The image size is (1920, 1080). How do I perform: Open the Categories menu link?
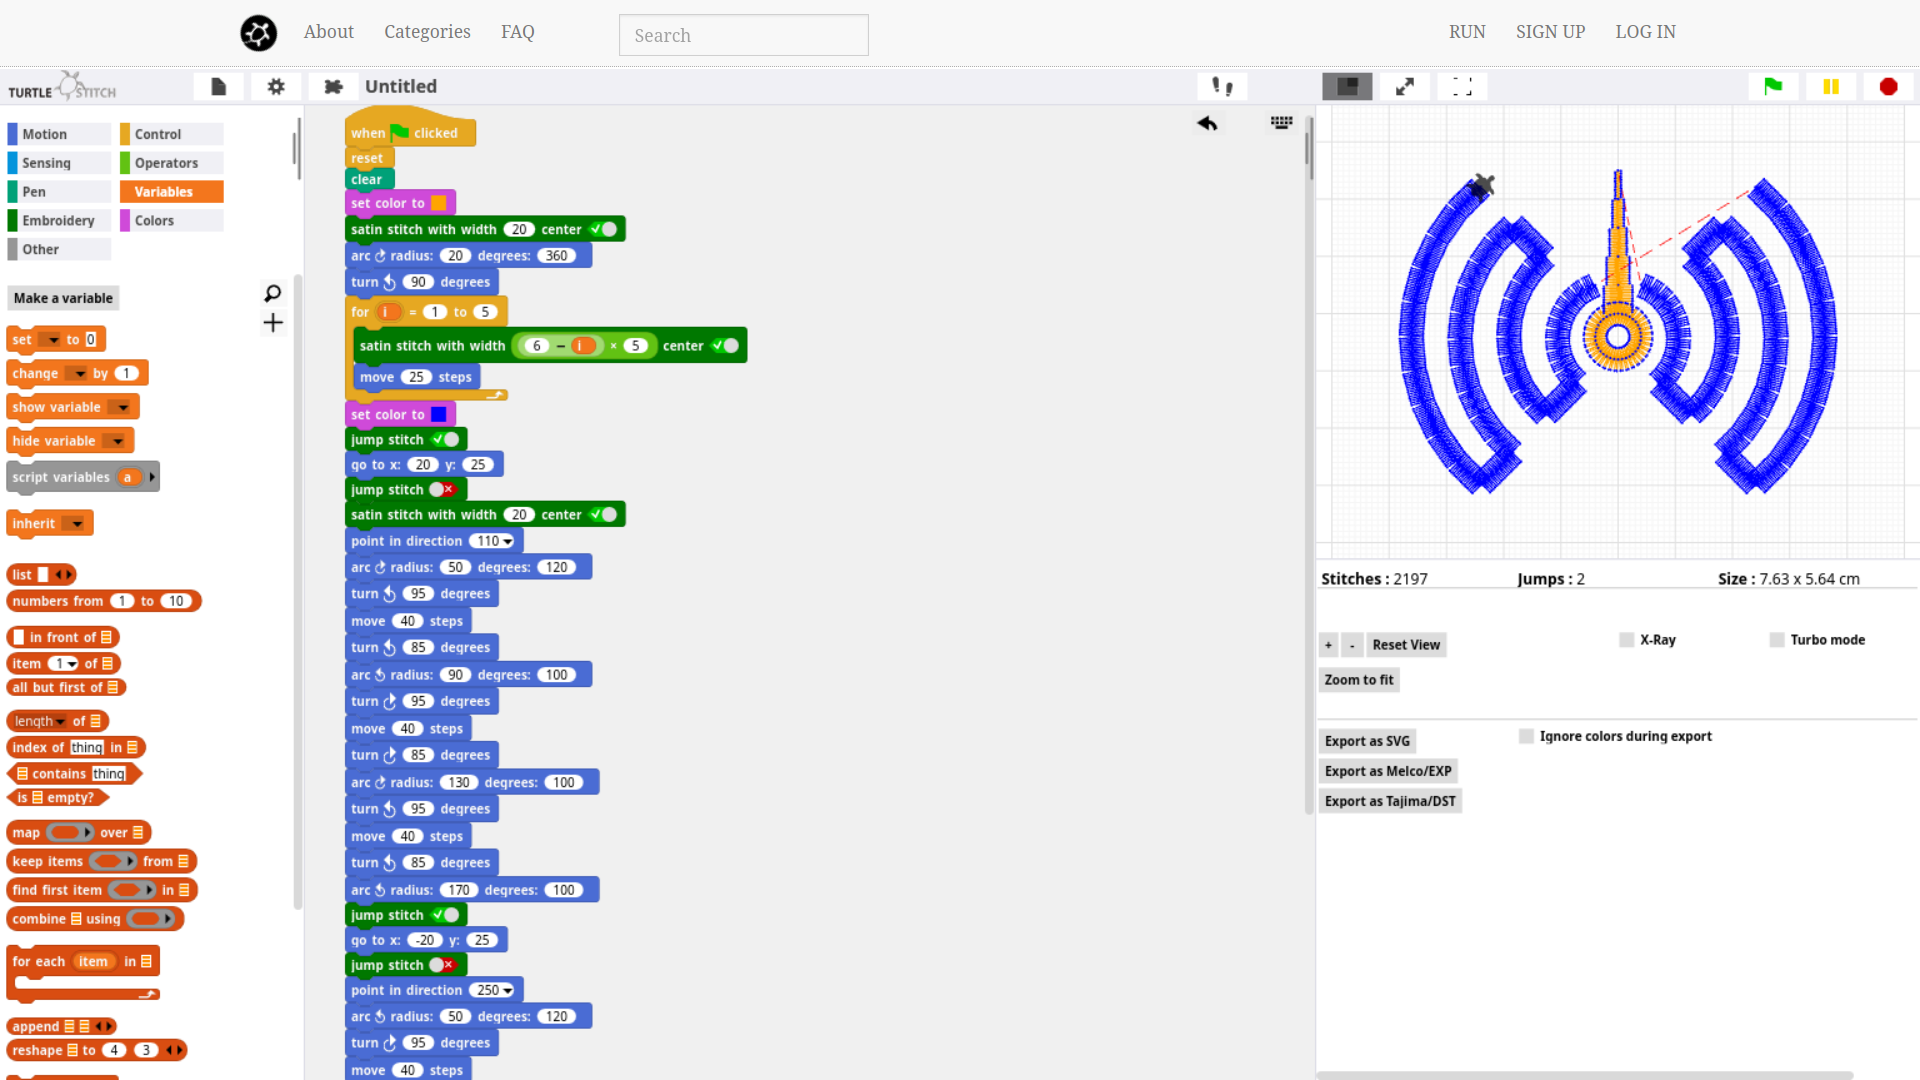pyautogui.click(x=427, y=32)
